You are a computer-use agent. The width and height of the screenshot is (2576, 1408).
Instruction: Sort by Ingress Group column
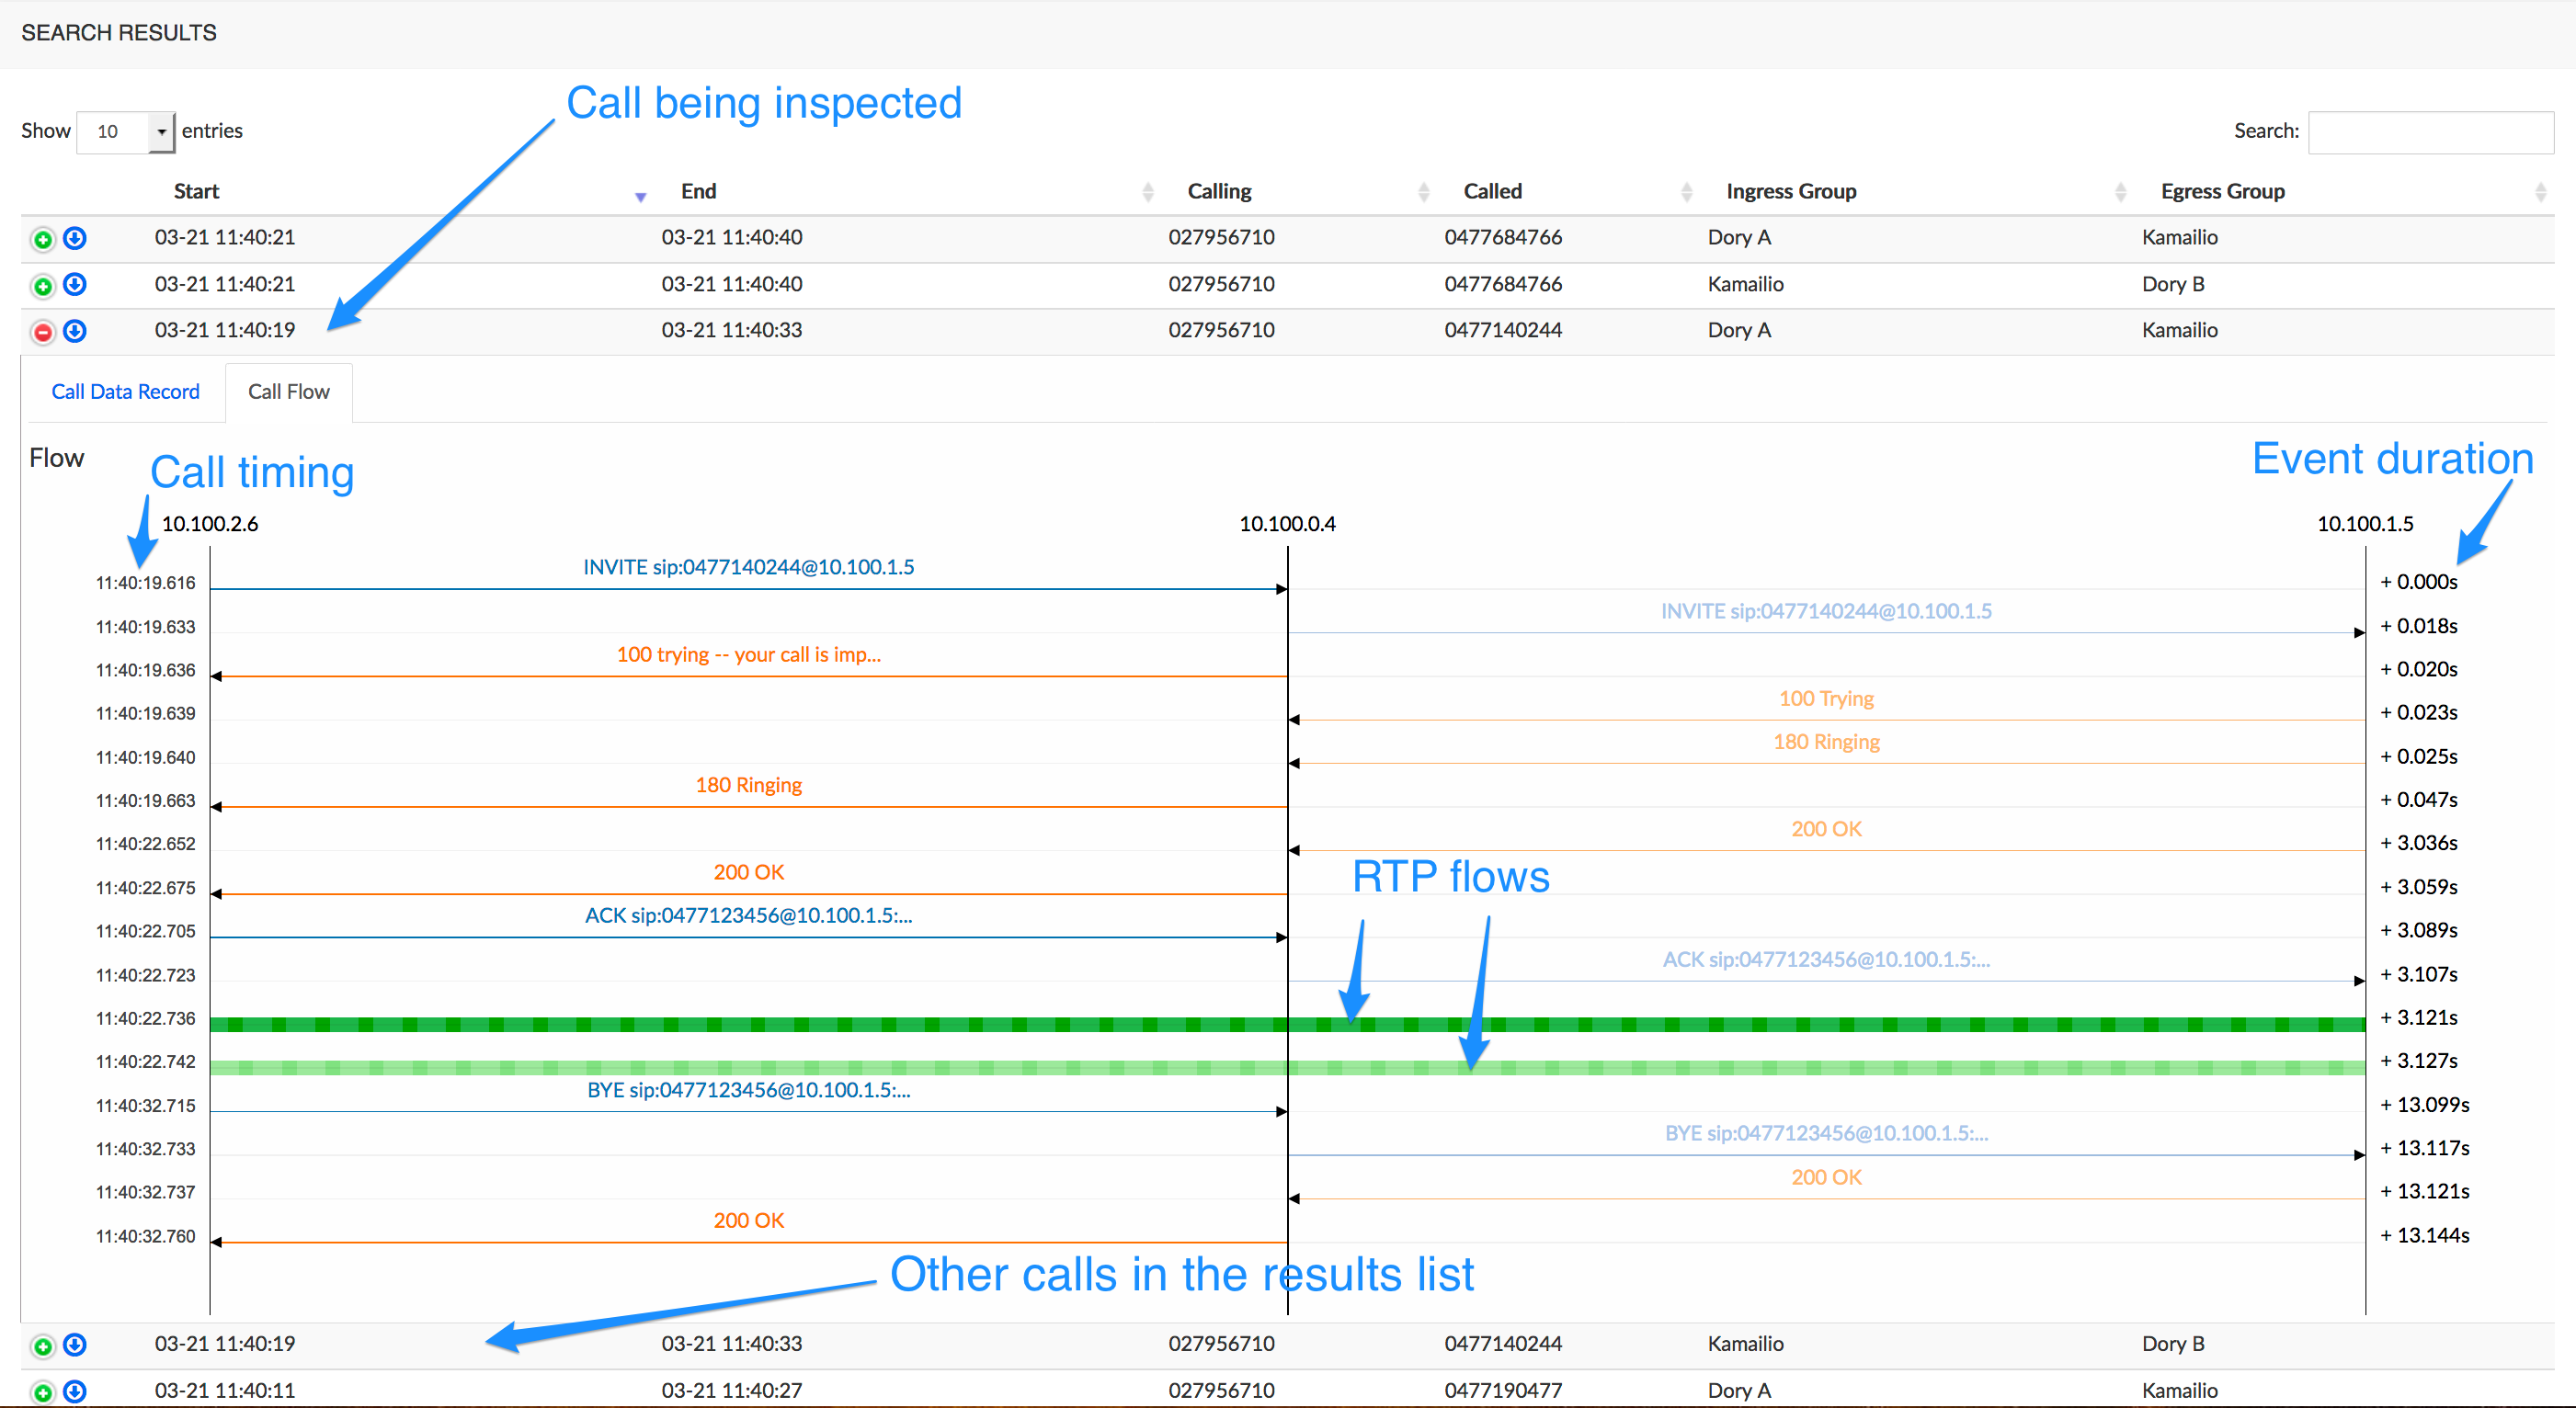(1791, 191)
